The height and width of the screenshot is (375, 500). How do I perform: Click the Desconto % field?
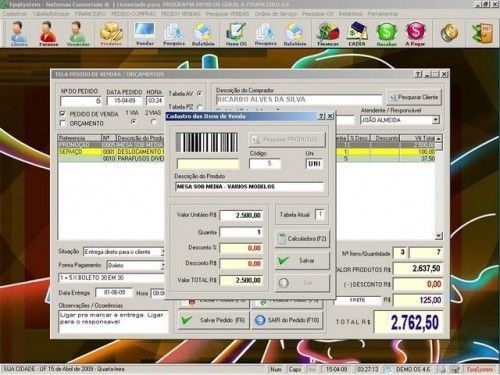[x=241, y=248]
